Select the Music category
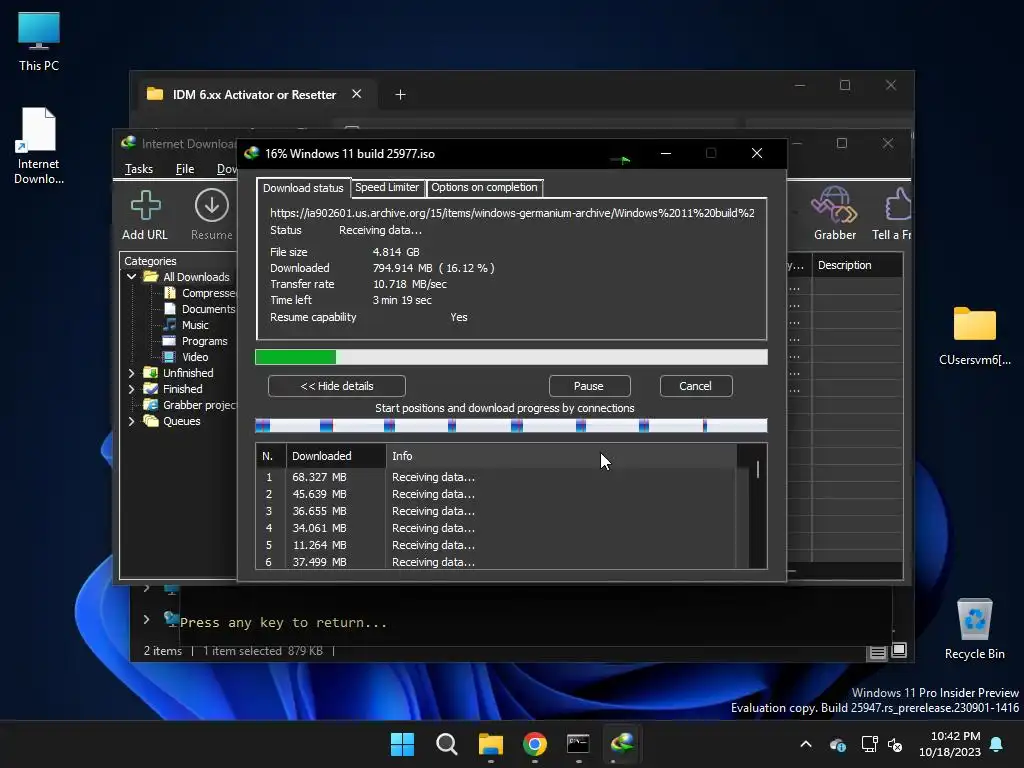The image size is (1024, 768). point(186,325)
